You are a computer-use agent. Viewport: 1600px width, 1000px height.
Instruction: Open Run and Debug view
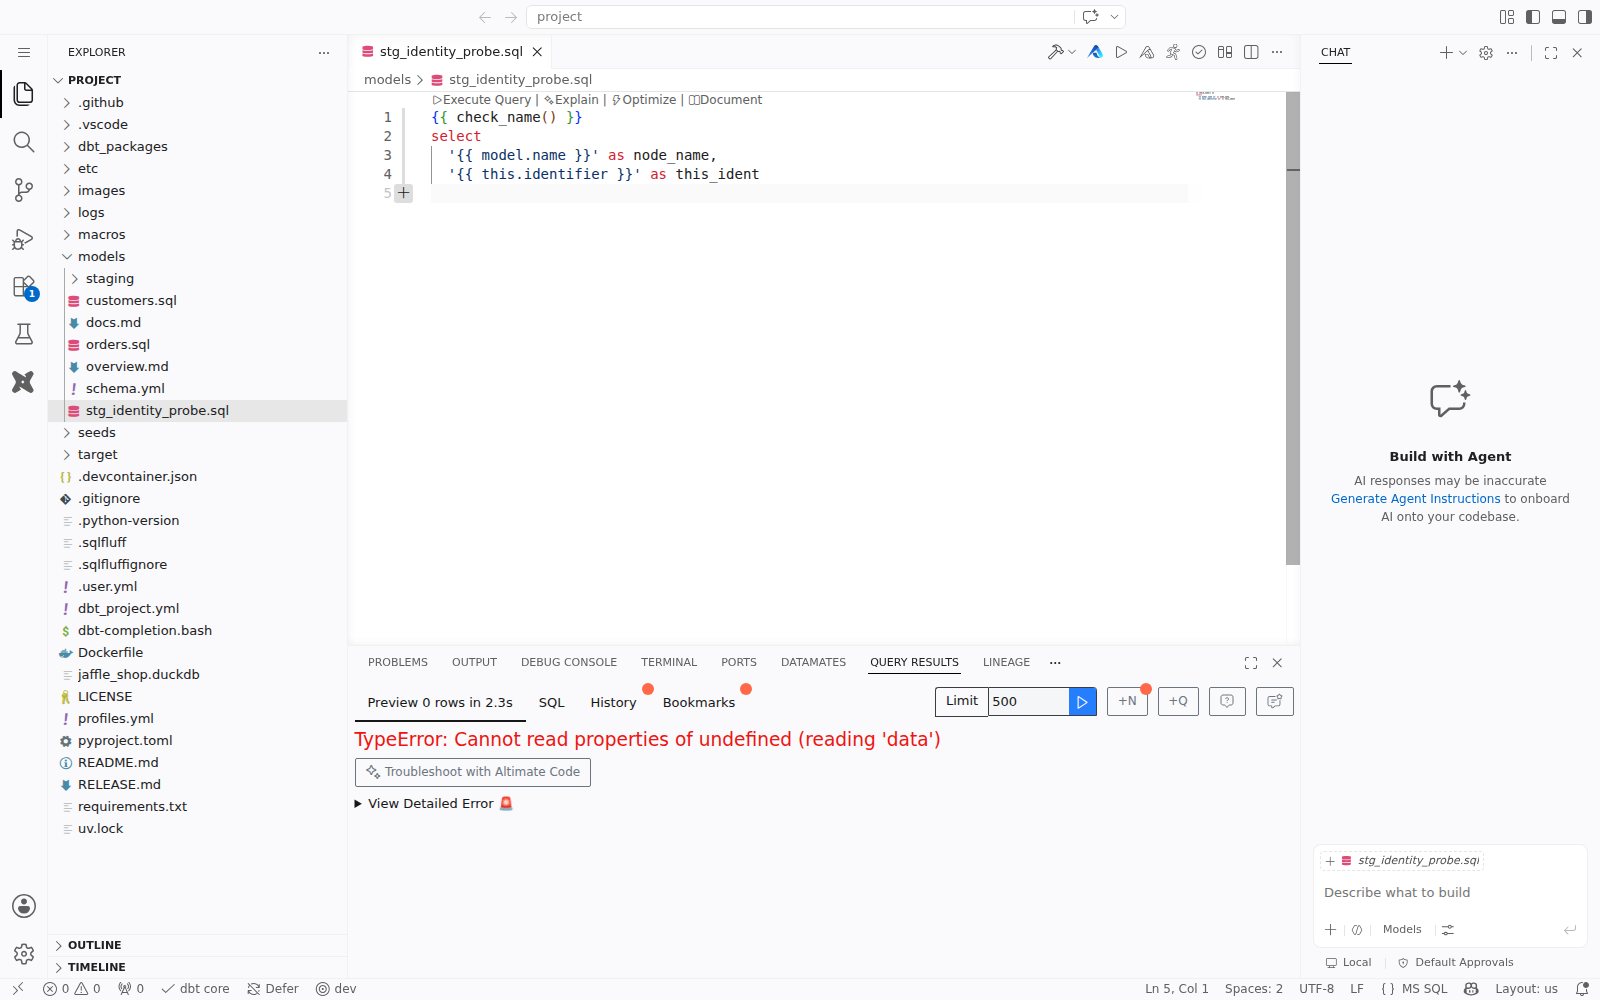coord(24,238)
